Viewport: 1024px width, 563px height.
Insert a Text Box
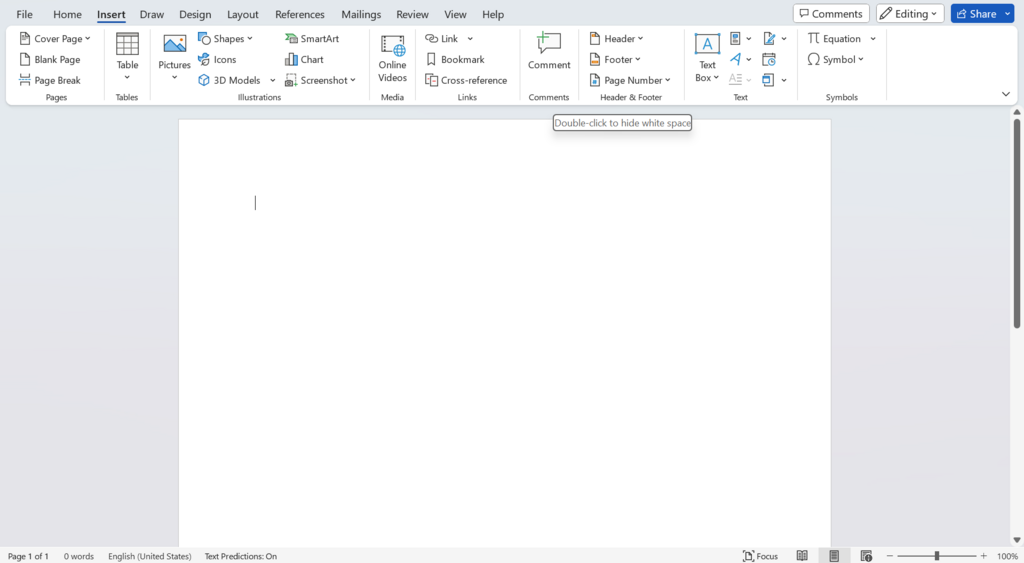pos(707,58)
